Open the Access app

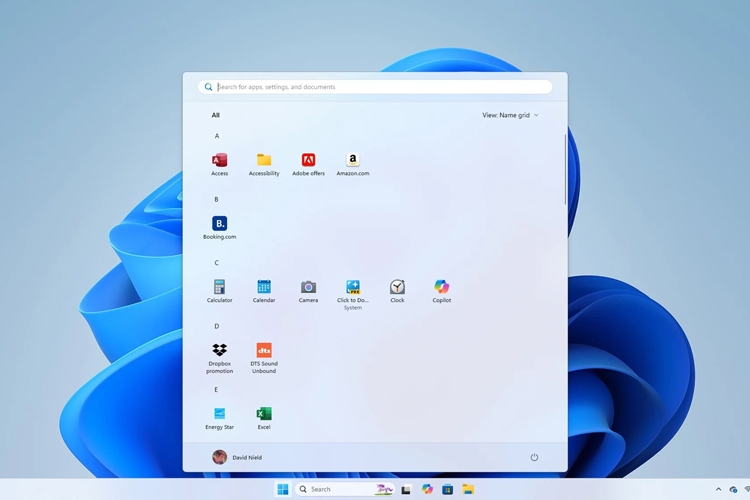[x=220, y=164]
